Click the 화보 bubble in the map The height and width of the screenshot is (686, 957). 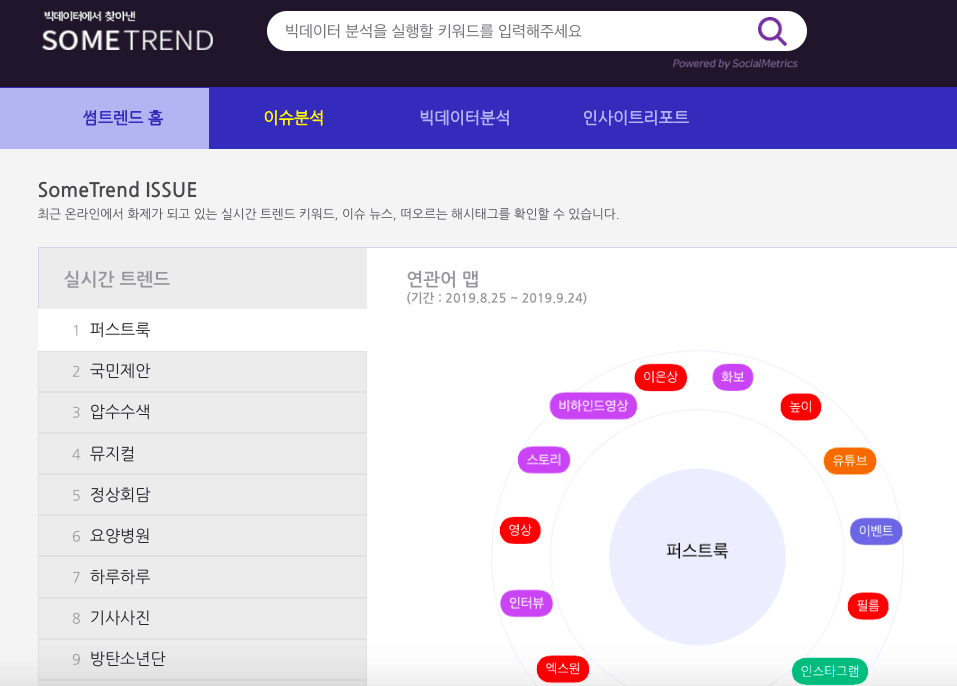(732, 377)
